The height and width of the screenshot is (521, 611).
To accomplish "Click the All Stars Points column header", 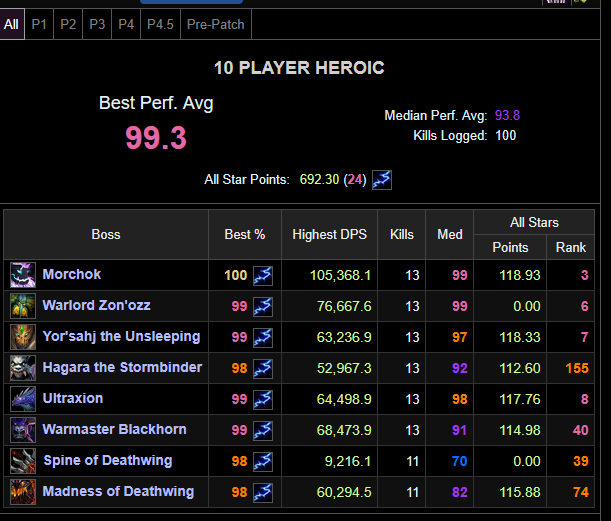I will point(510,247).
